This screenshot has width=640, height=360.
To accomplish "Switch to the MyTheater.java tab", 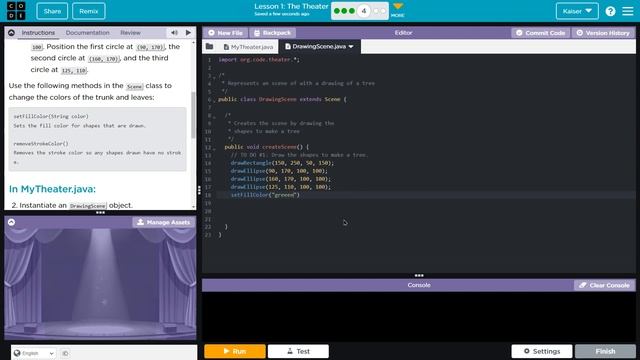I will click(248, 47).
